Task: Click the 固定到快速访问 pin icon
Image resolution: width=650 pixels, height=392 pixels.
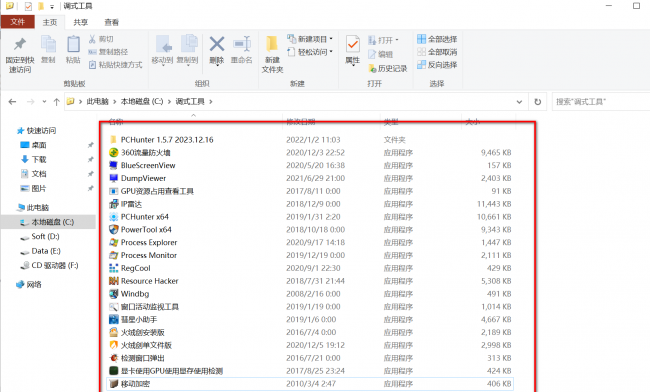Action: 19,44
